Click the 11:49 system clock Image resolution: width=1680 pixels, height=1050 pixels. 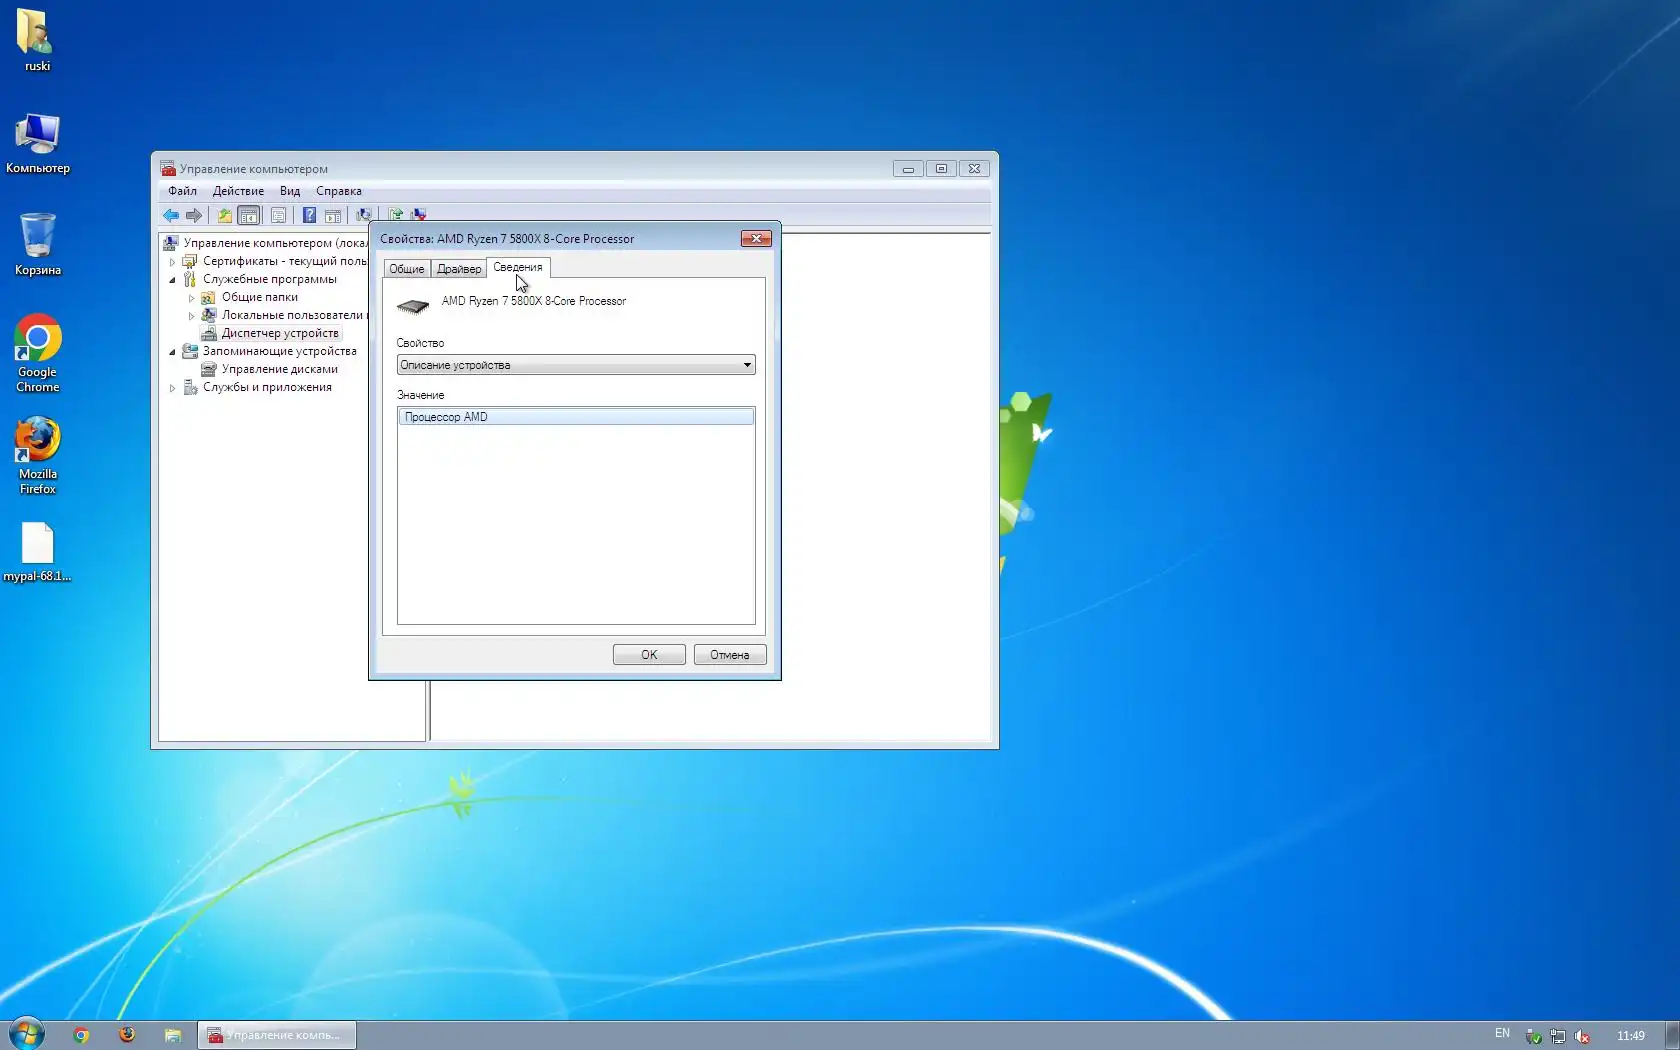click(x=1631, y=1036)
